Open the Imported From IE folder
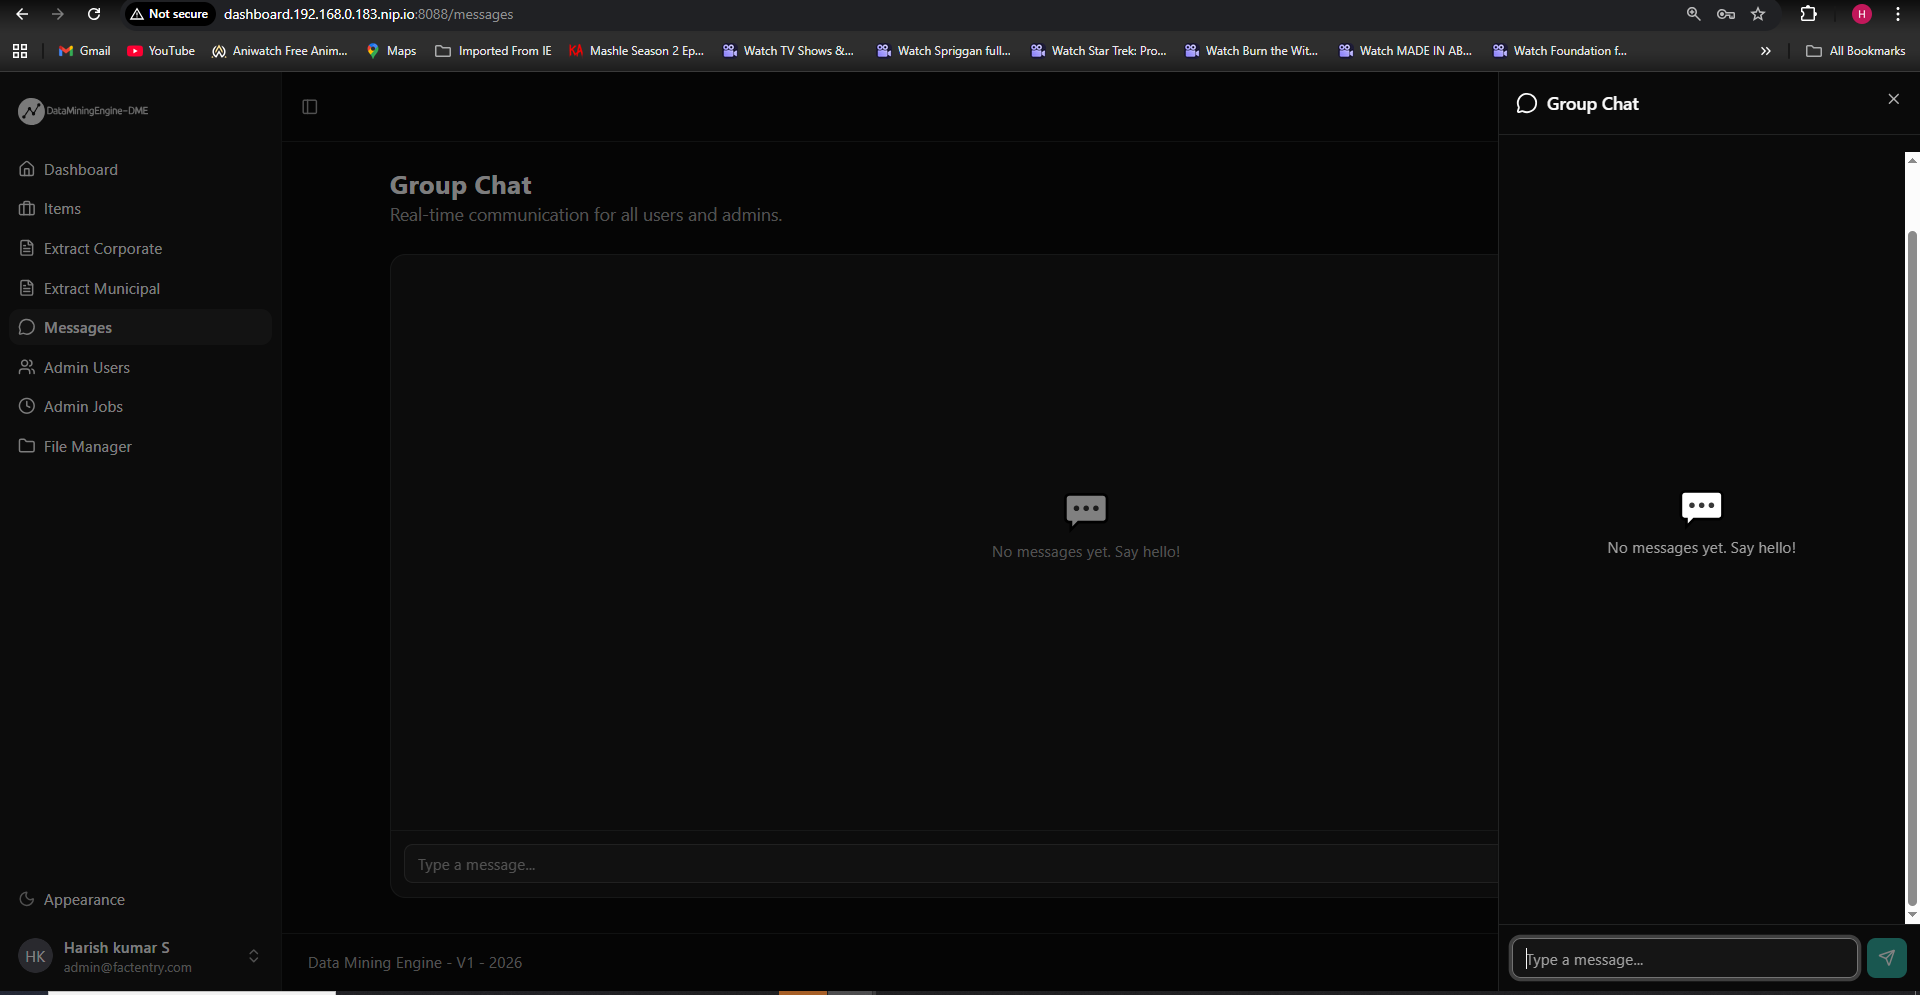Image resolution: width=1920 pixels, height=995 pixels. [x=493, y=51]
